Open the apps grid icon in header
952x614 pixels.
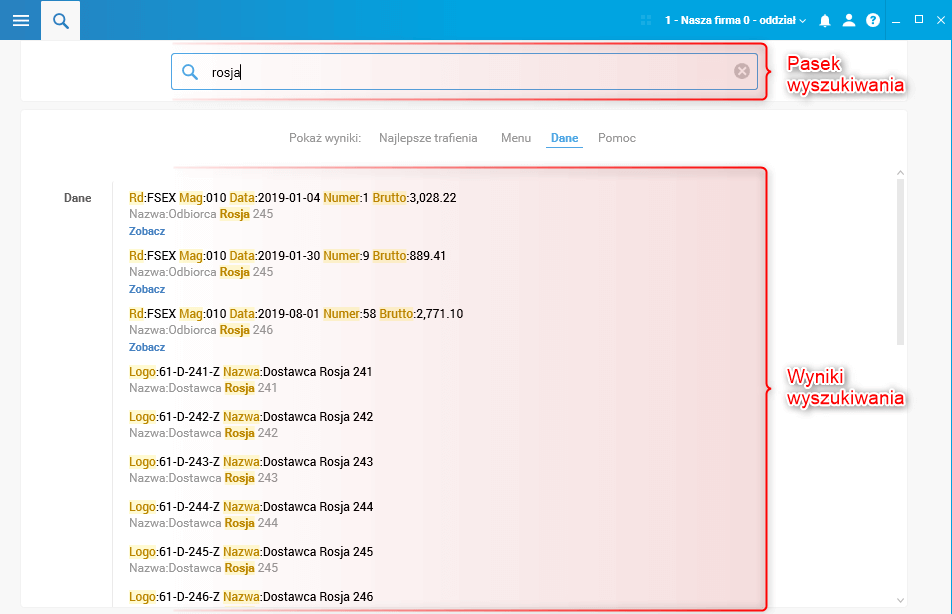click(646, 21)
